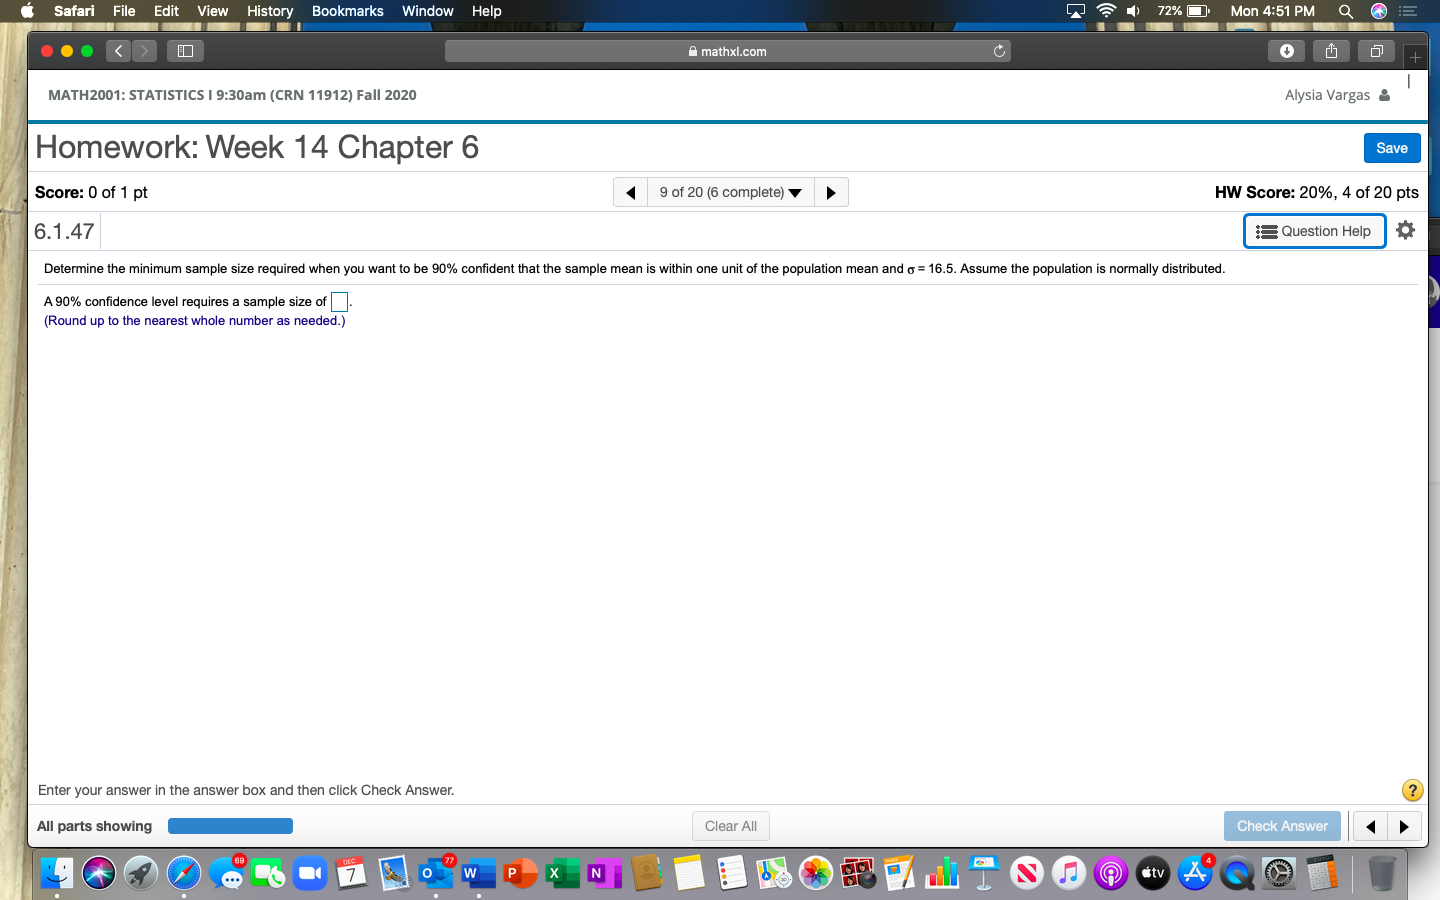Image resolution: width=1440 pixels, height=900 pixels.
Task: Open Messages app in the dock
Action: pos(227,873)
